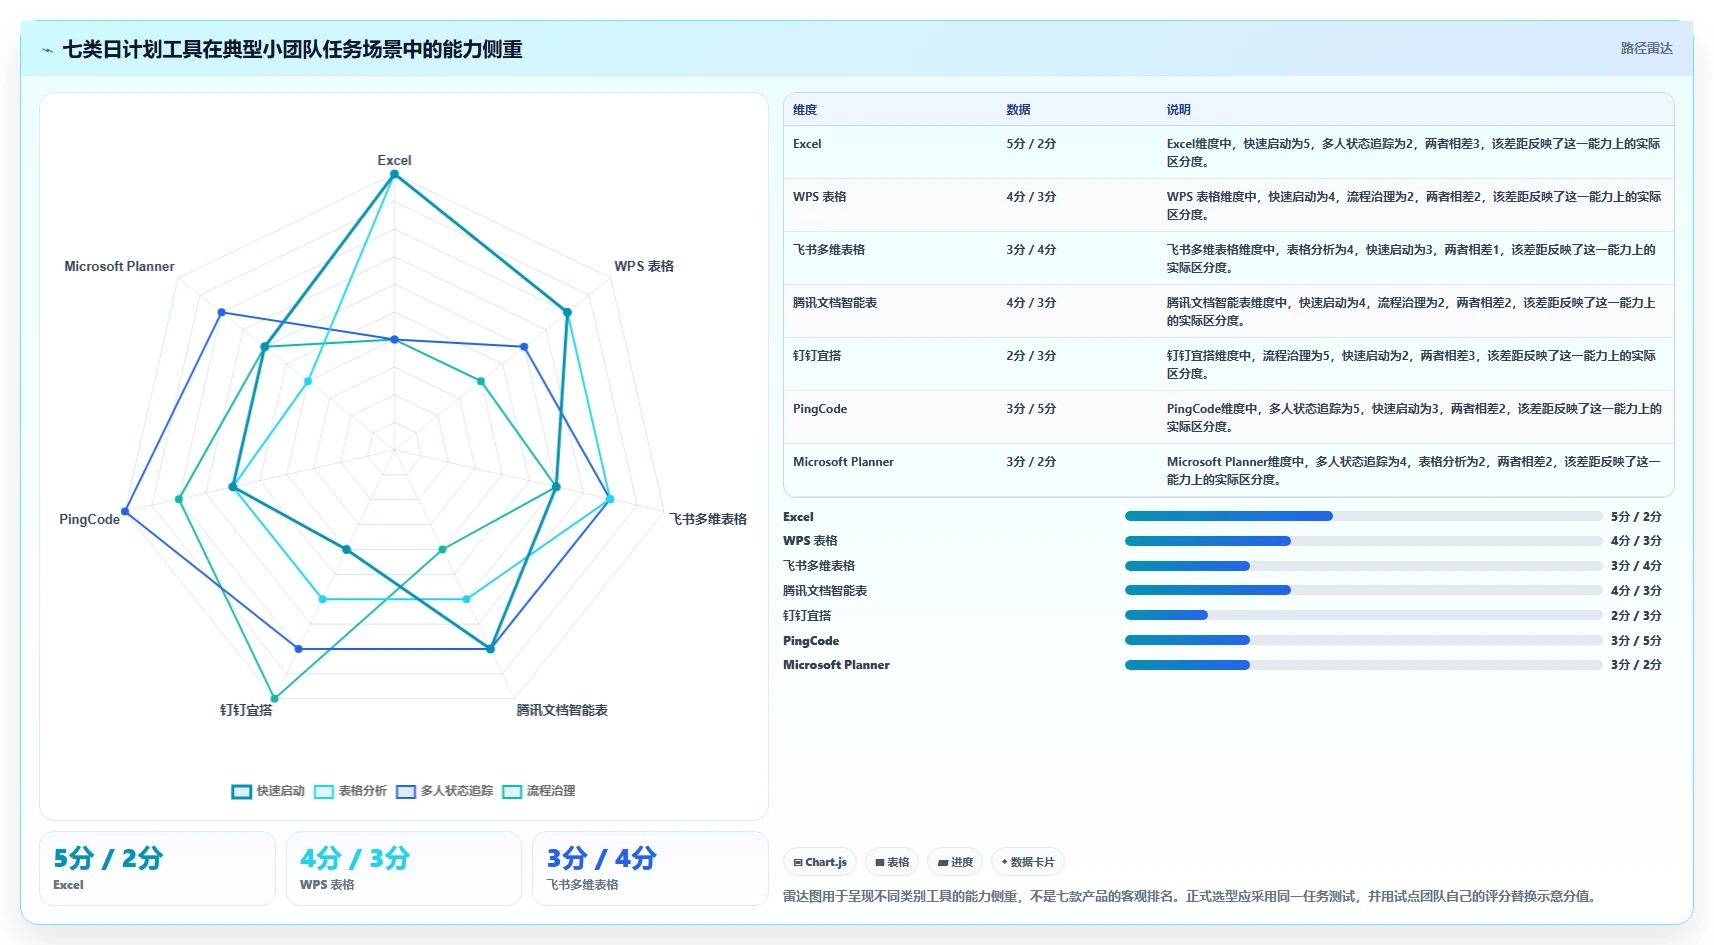Image resolution: width=1714 pixels, height=945 pixels.
Task: Click the 腾讯文档智能表 table row name
Action: [835, 303]
